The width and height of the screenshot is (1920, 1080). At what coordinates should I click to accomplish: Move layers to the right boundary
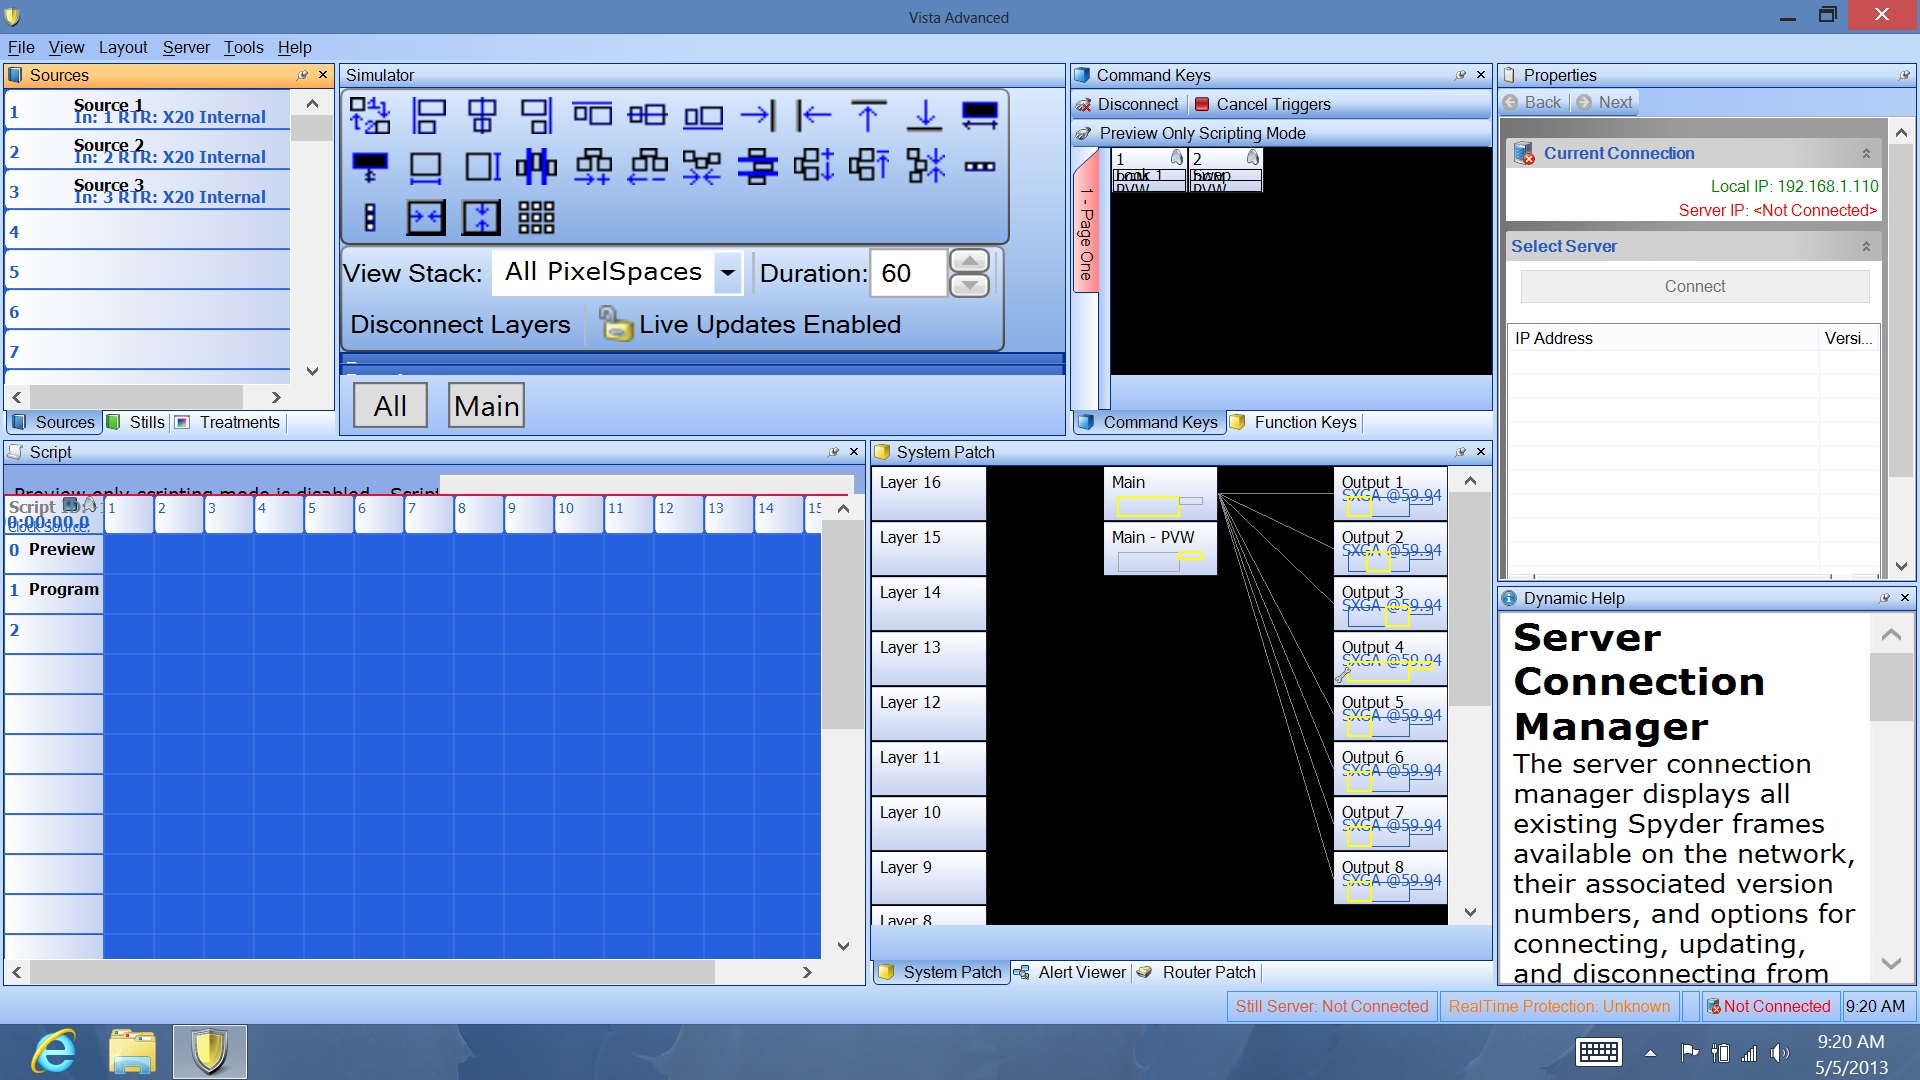click(758, 116)
